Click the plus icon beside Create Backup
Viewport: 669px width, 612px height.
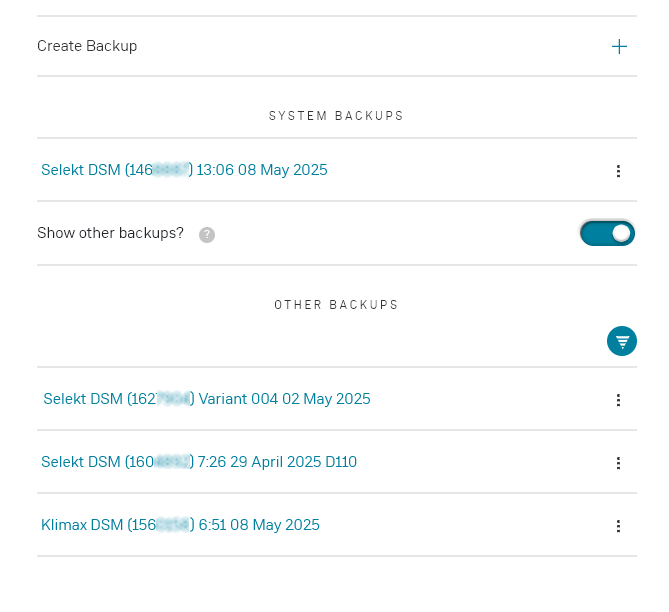(x=619, y=47)
